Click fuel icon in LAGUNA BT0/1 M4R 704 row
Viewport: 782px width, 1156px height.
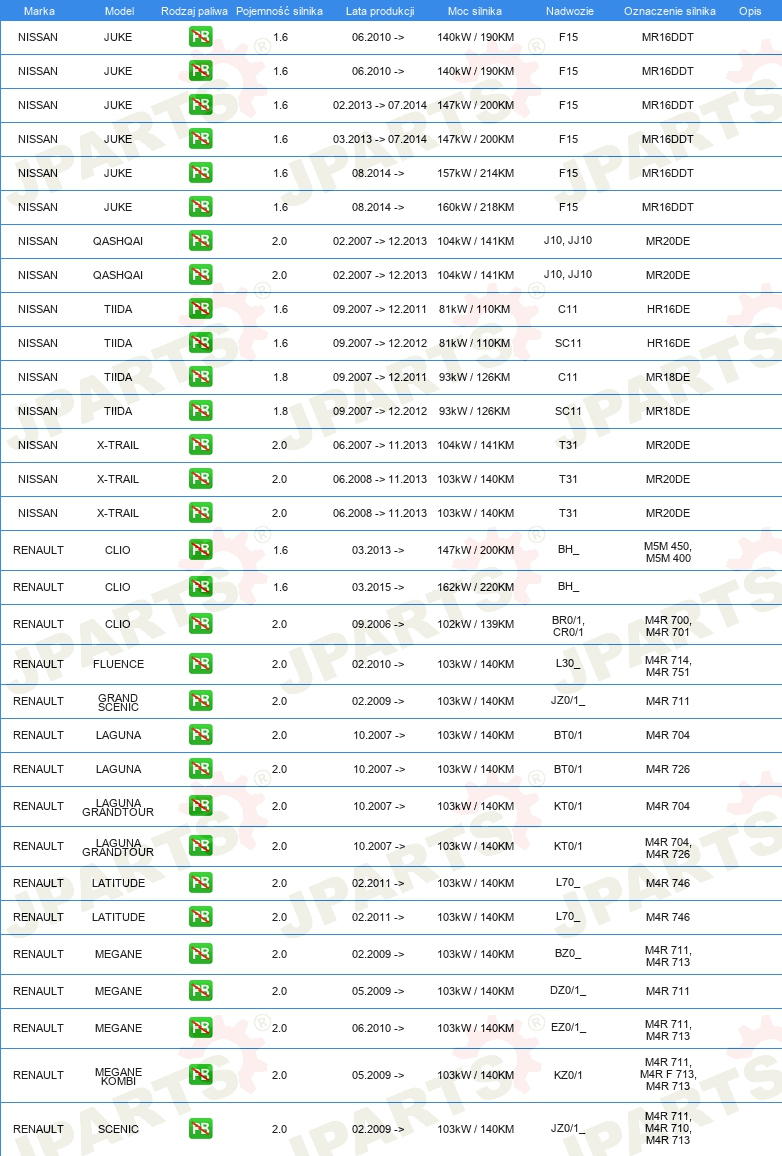pyautogui.click(x=200, y=734)
